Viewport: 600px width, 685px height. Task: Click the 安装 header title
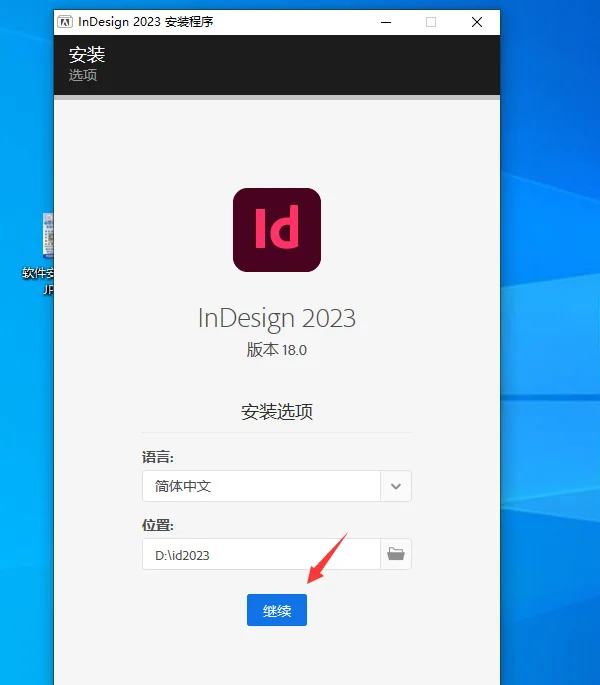tap(87, 55)
